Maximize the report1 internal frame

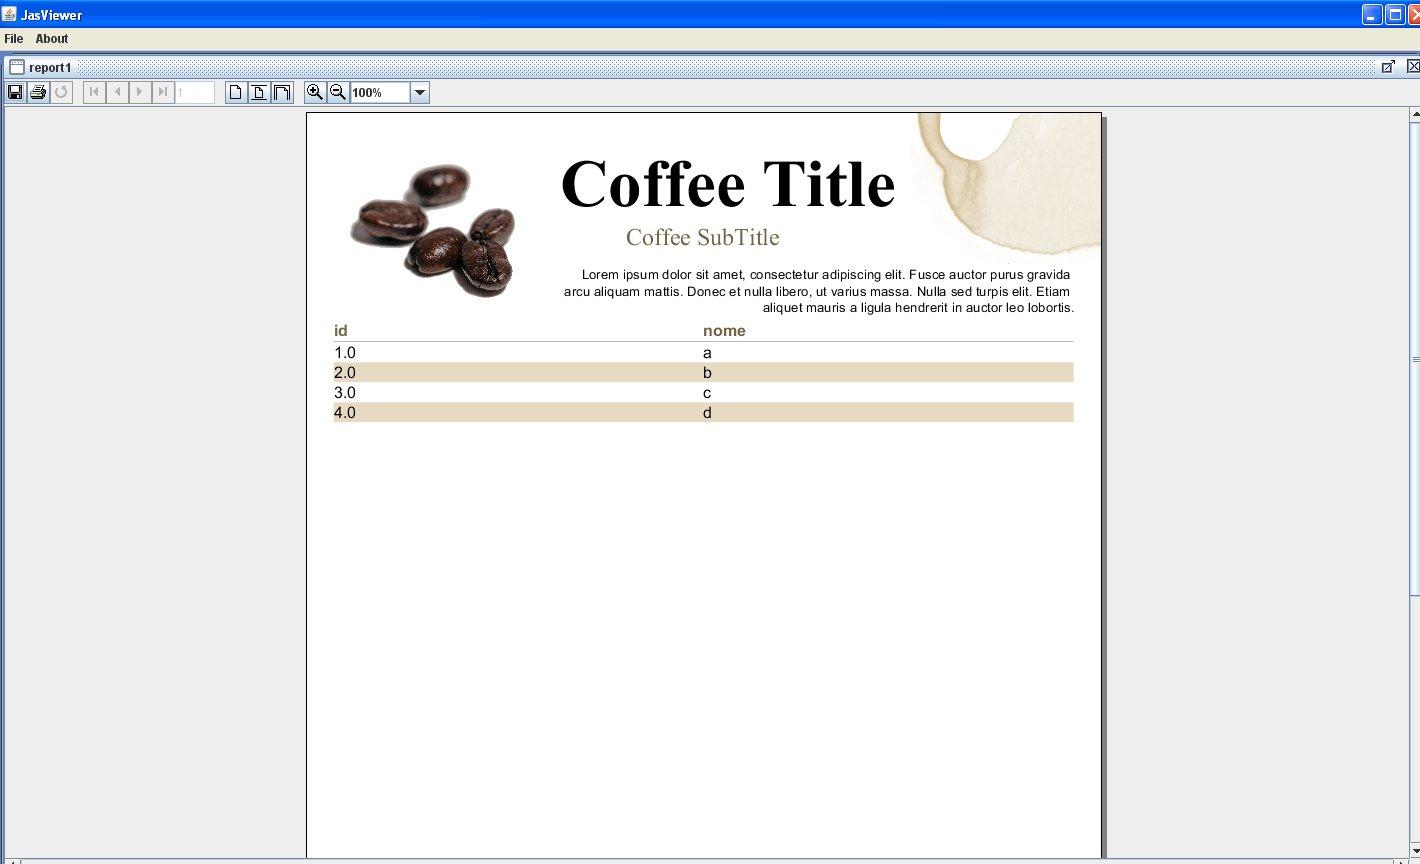(1388, 67)
